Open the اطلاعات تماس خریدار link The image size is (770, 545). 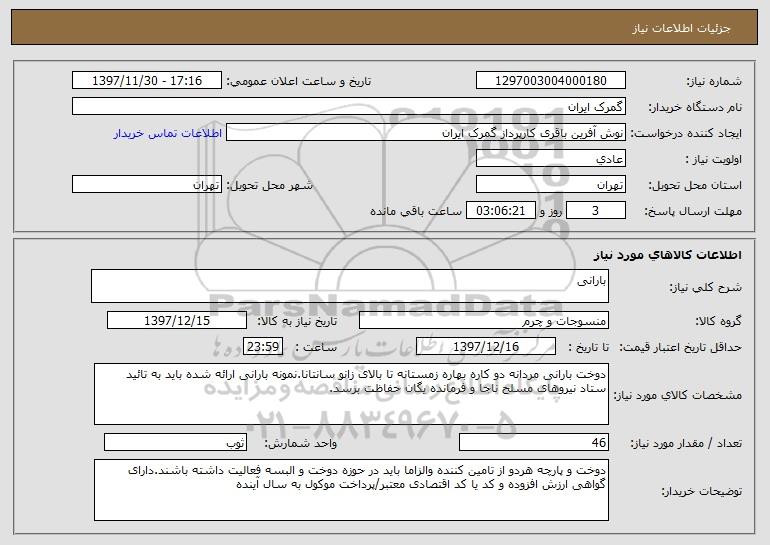point(168,133)
